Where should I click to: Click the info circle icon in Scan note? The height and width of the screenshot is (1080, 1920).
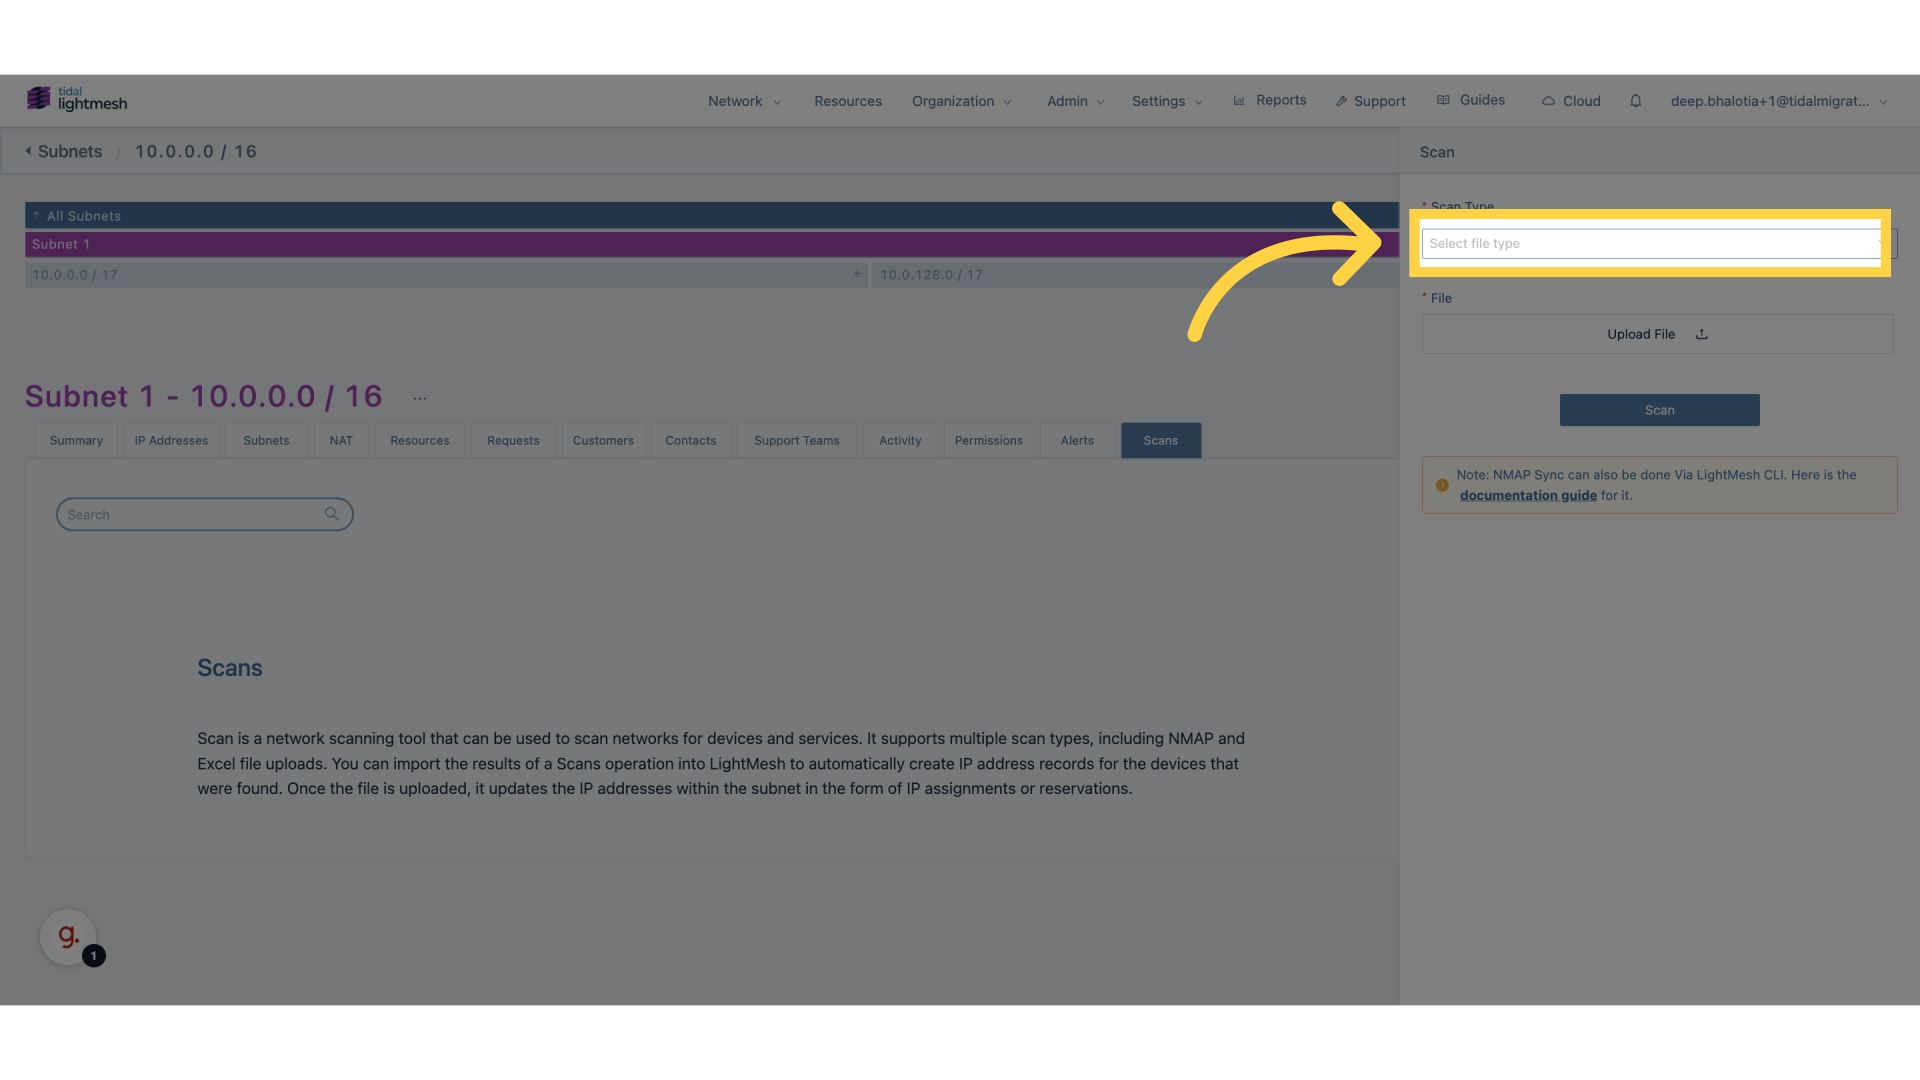pyautogui.click(x=1443, y=484)
